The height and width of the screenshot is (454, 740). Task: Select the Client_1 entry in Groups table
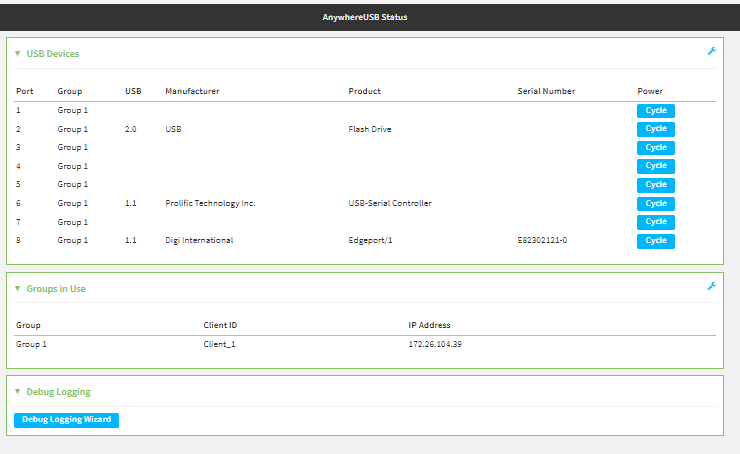pyautogui.click(x=219, y=344)
